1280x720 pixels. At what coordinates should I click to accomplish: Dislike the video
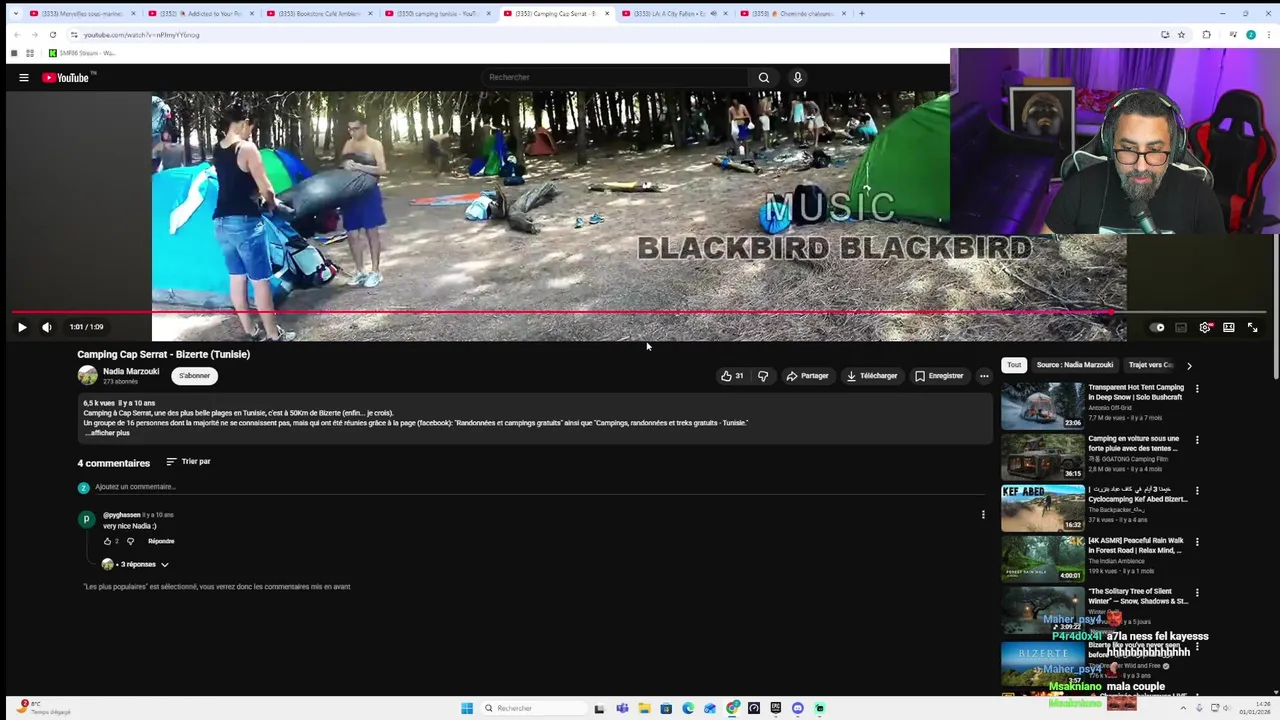(763, 376)
